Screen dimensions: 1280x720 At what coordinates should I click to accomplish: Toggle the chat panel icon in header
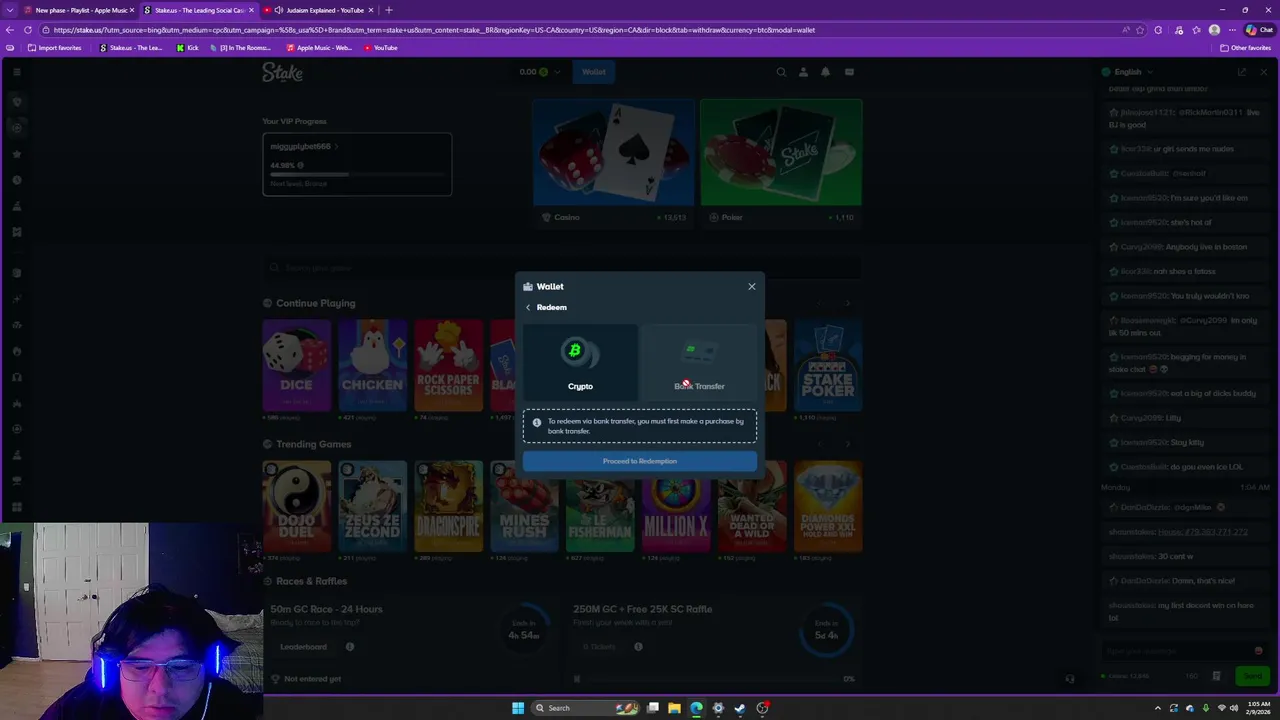click(849, 72)
